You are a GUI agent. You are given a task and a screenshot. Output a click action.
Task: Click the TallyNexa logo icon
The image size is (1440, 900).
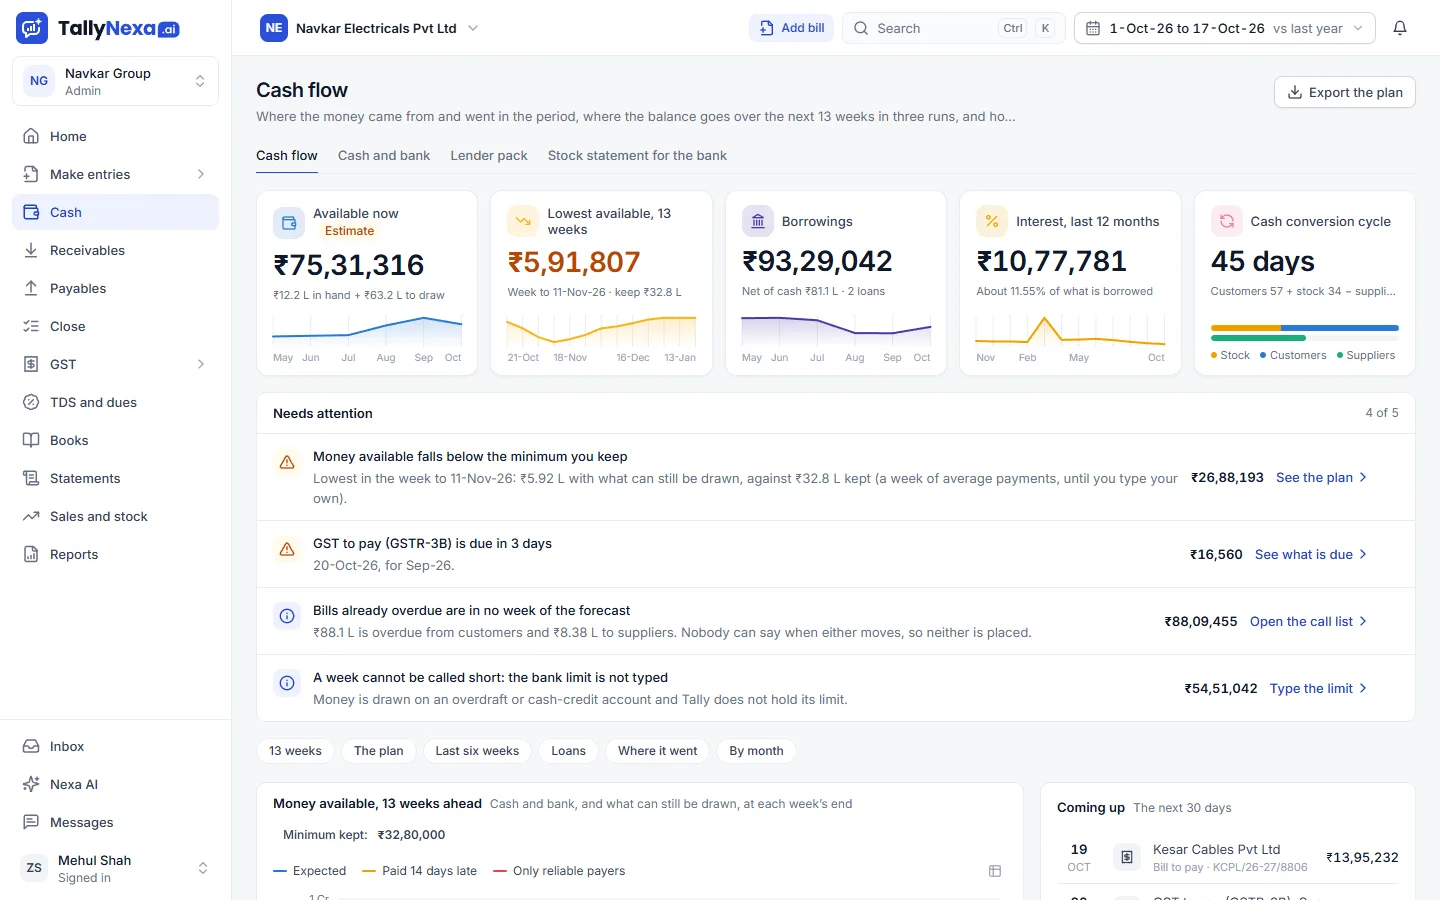click(32, 28)
